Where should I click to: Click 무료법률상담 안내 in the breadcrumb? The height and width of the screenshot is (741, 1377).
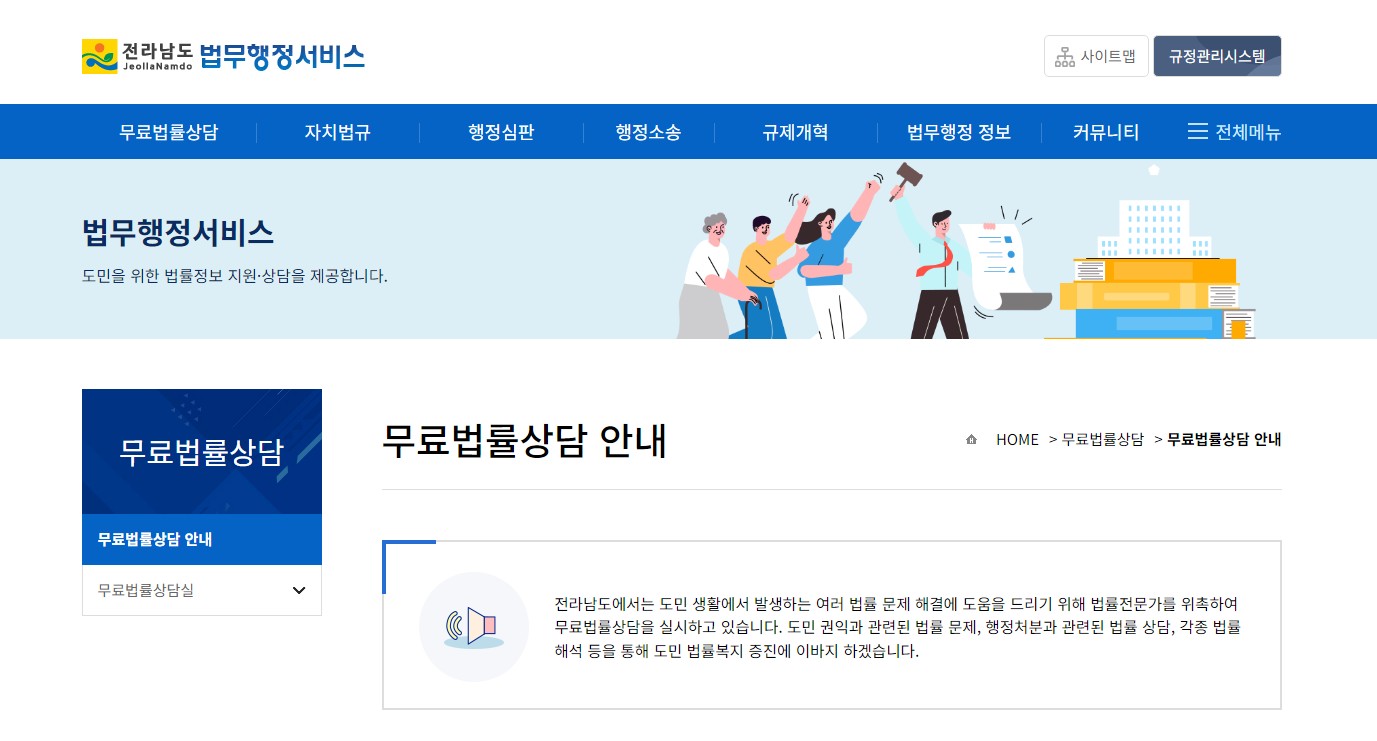coord(1225,440)
